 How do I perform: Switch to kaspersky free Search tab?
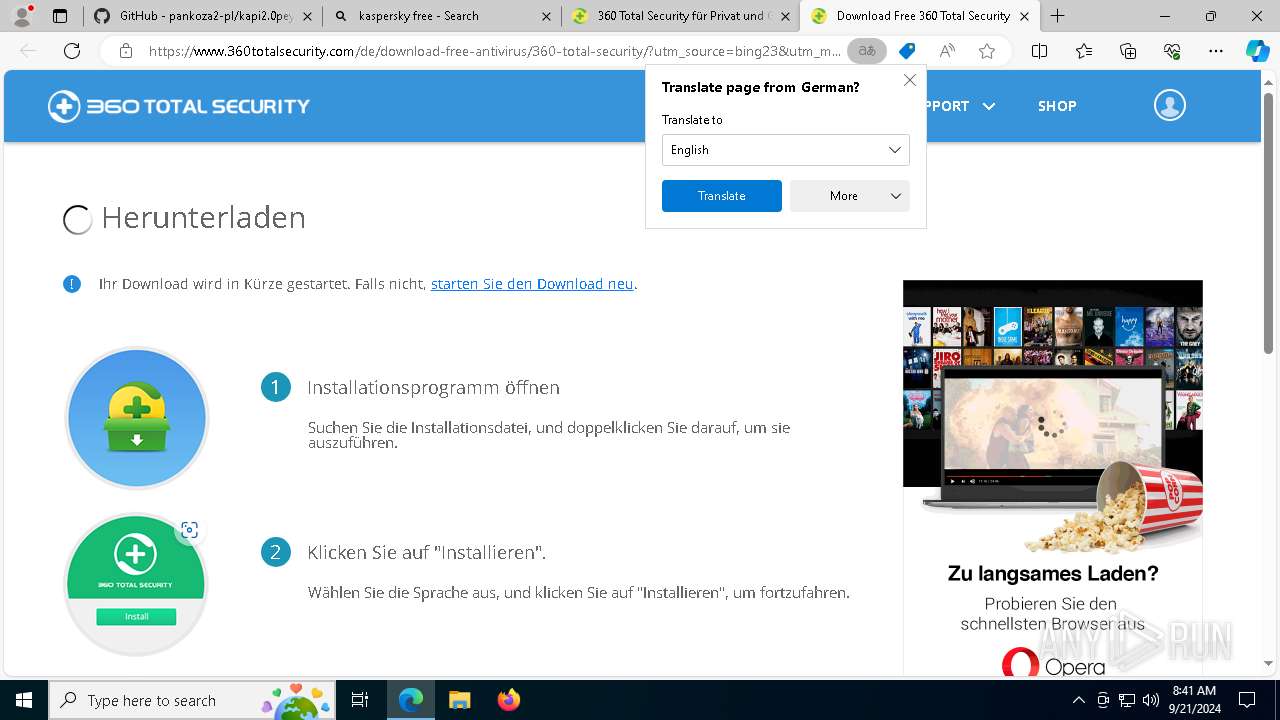tap(441, 16)
